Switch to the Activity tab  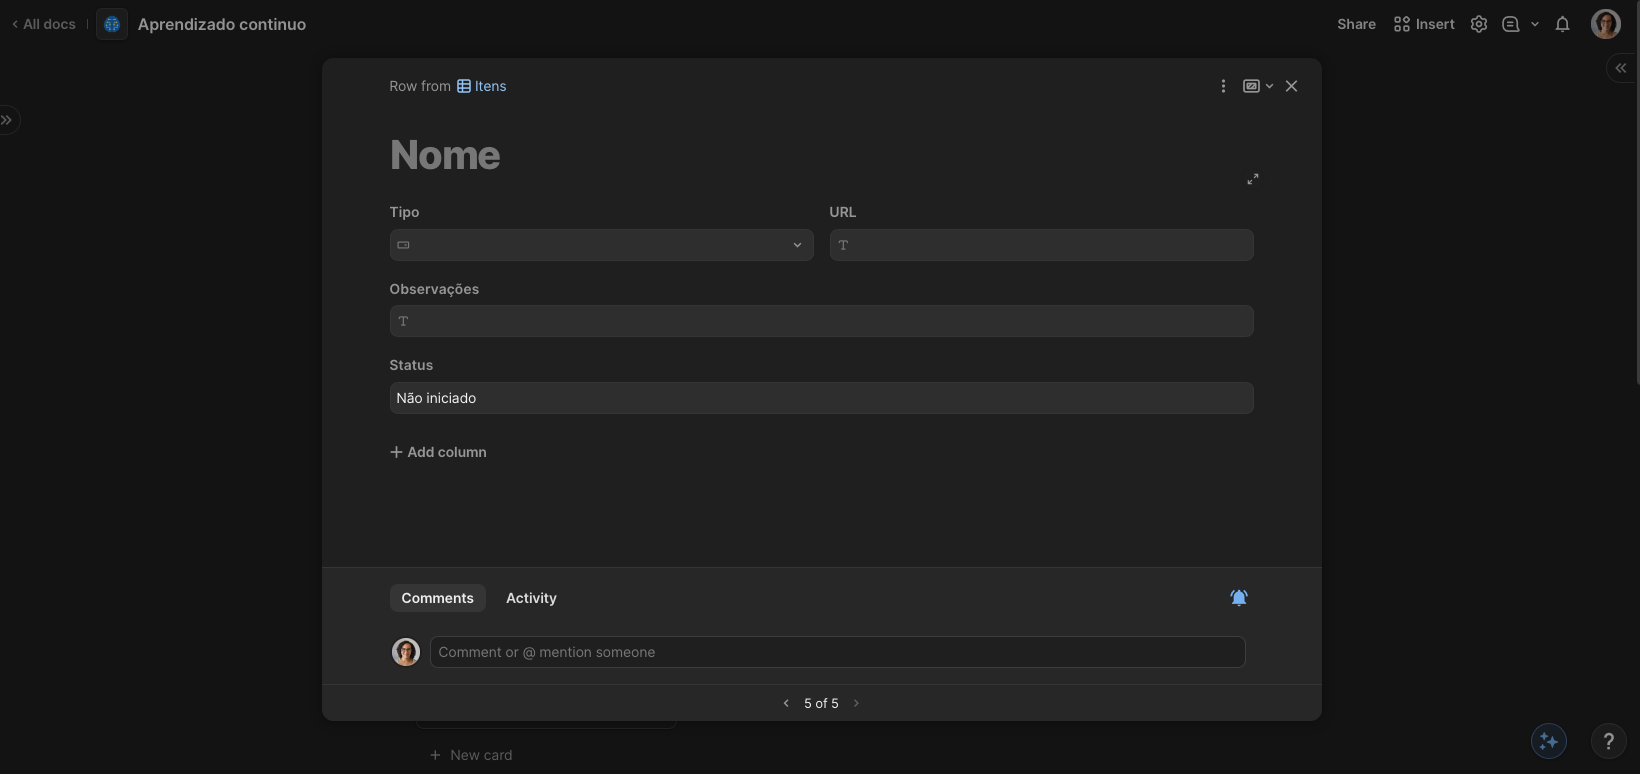pyautogui.click(x=531, y=598)
